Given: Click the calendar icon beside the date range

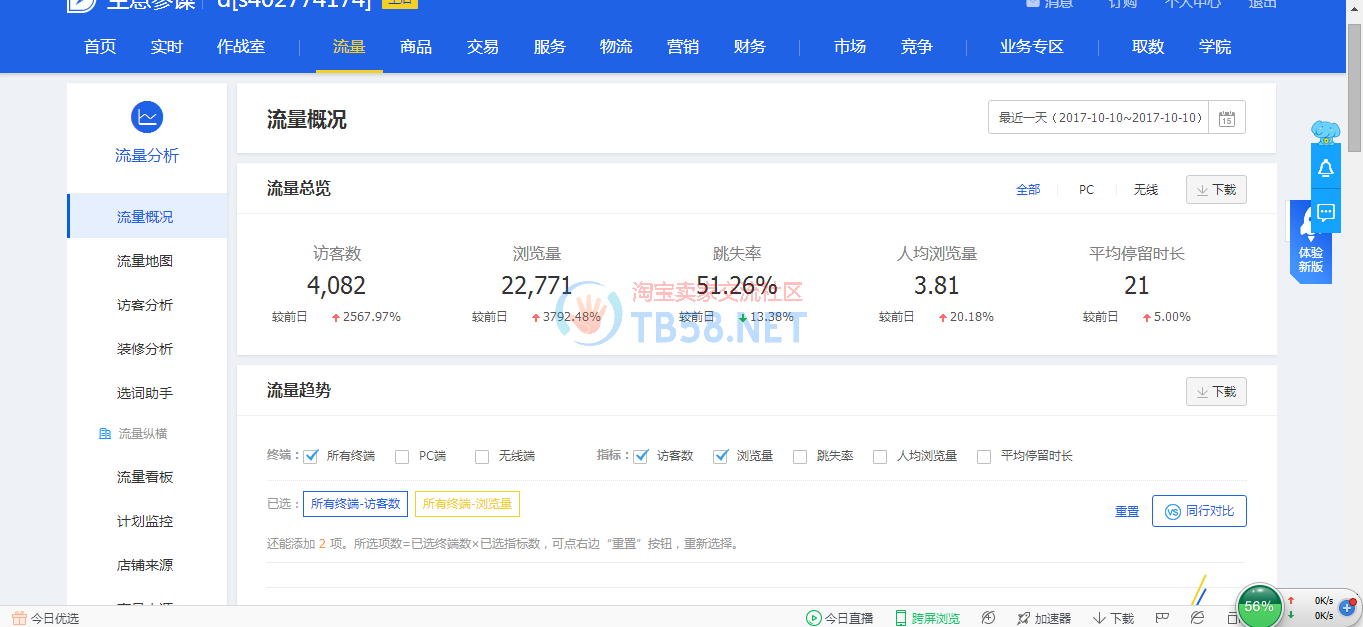Looking at the screenshot, I should click(x=1227, y=118).
